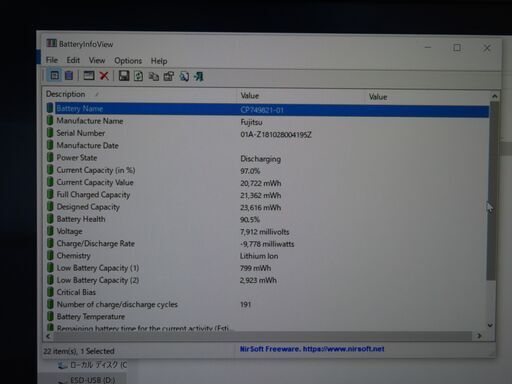The width and height of the screenshot is (512, 384).
Task: Open the File menu
Action: (x=52, y=60)
